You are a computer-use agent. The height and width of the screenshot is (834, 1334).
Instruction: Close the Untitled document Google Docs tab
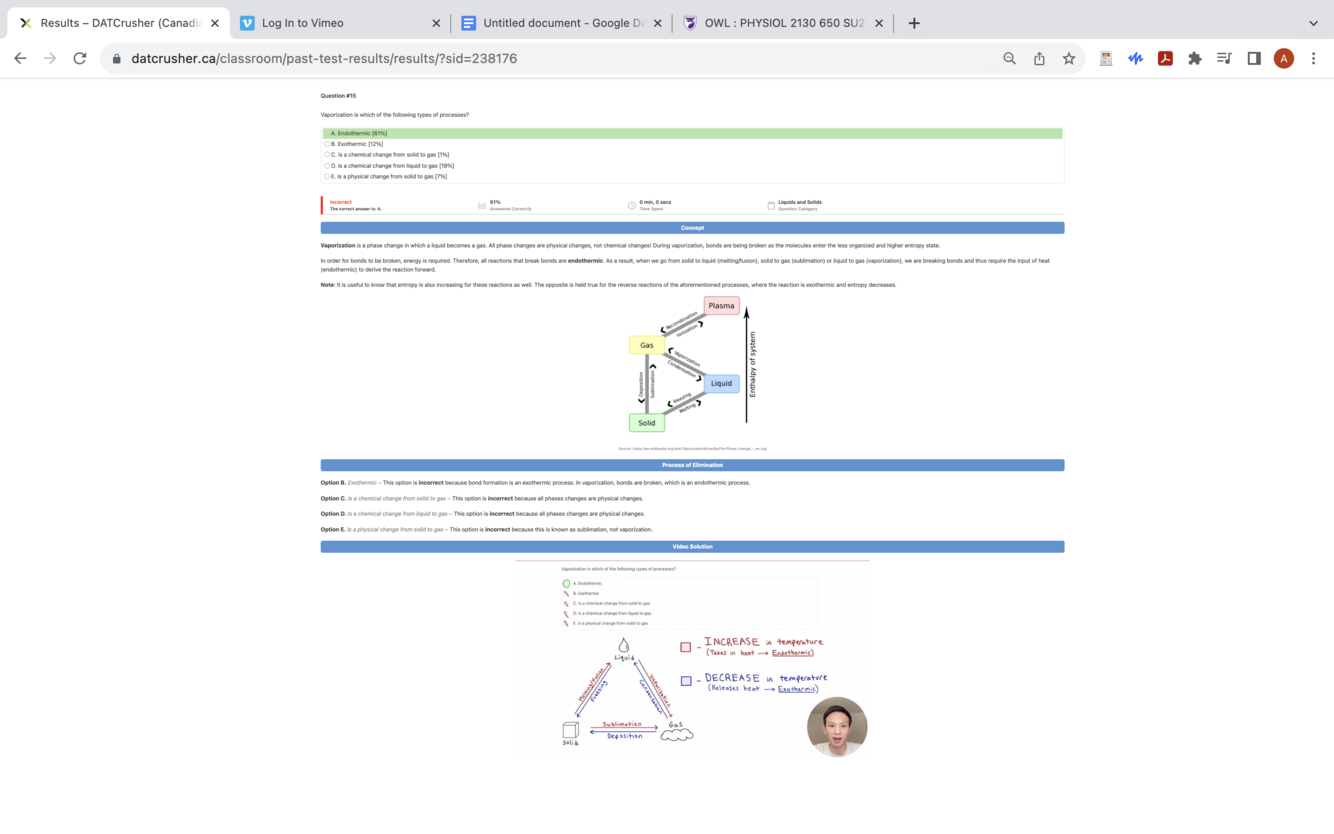point(657,23)
